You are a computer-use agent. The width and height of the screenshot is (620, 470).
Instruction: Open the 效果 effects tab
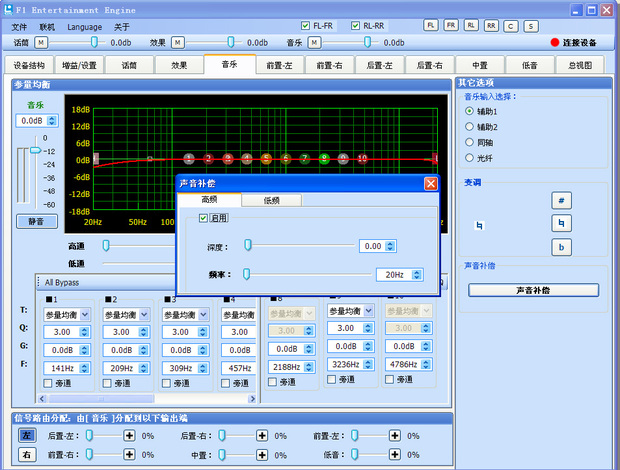click(x=179, y=65)
